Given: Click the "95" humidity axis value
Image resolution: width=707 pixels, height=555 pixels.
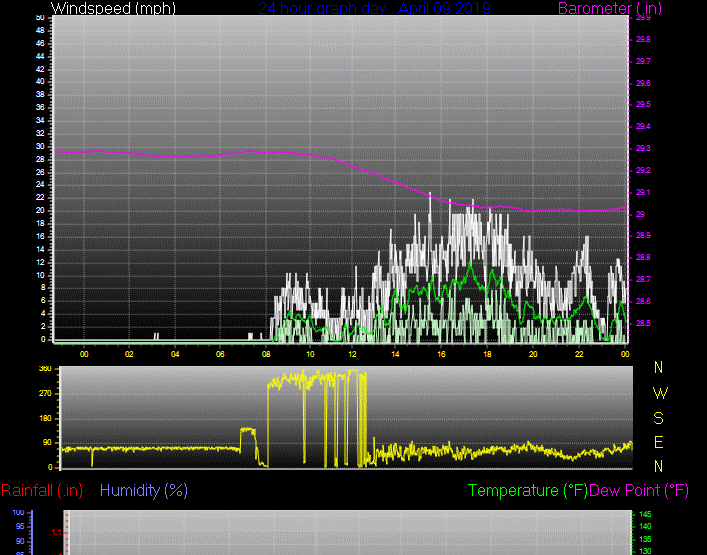Looking at the screenshot, I should [x=20, y=527].
